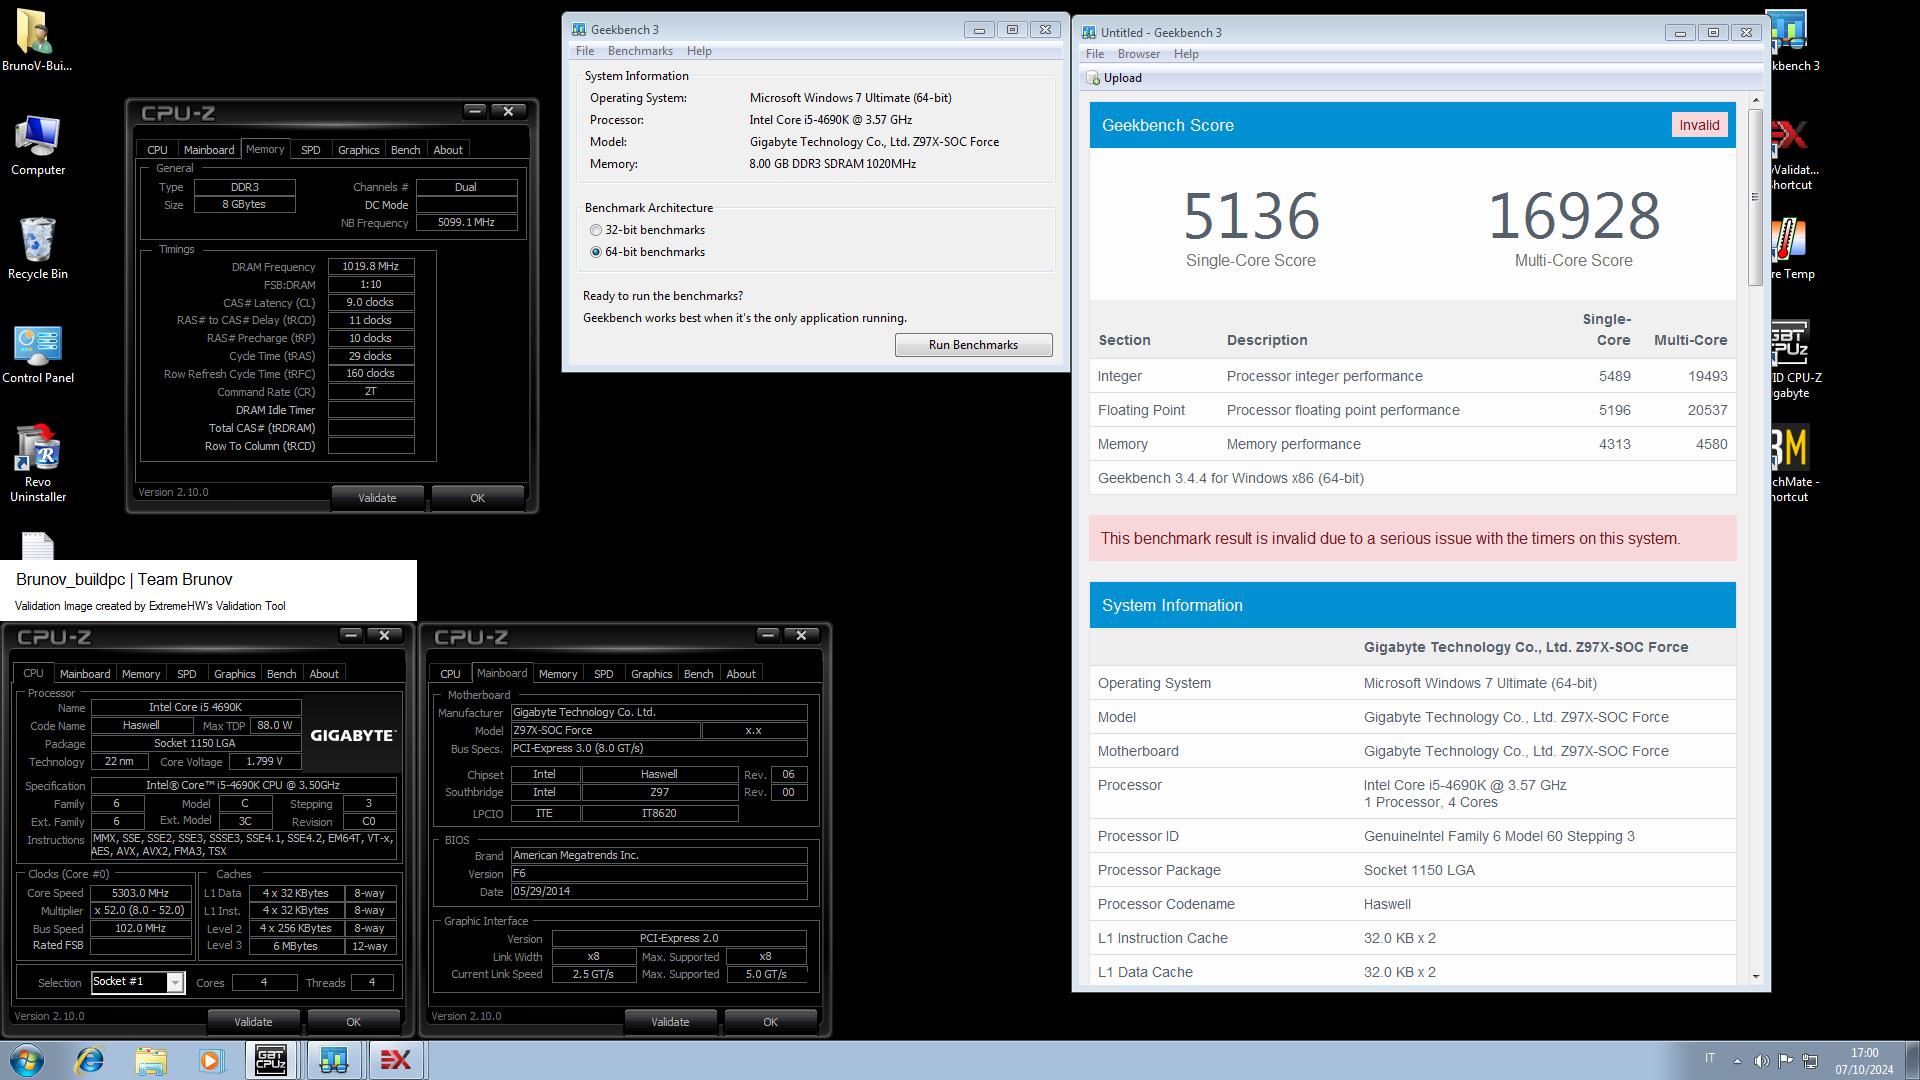This screenshot has width=1920, height=1080.
Task: Select 32-bit benchmarks radio button
Action: 596,230
